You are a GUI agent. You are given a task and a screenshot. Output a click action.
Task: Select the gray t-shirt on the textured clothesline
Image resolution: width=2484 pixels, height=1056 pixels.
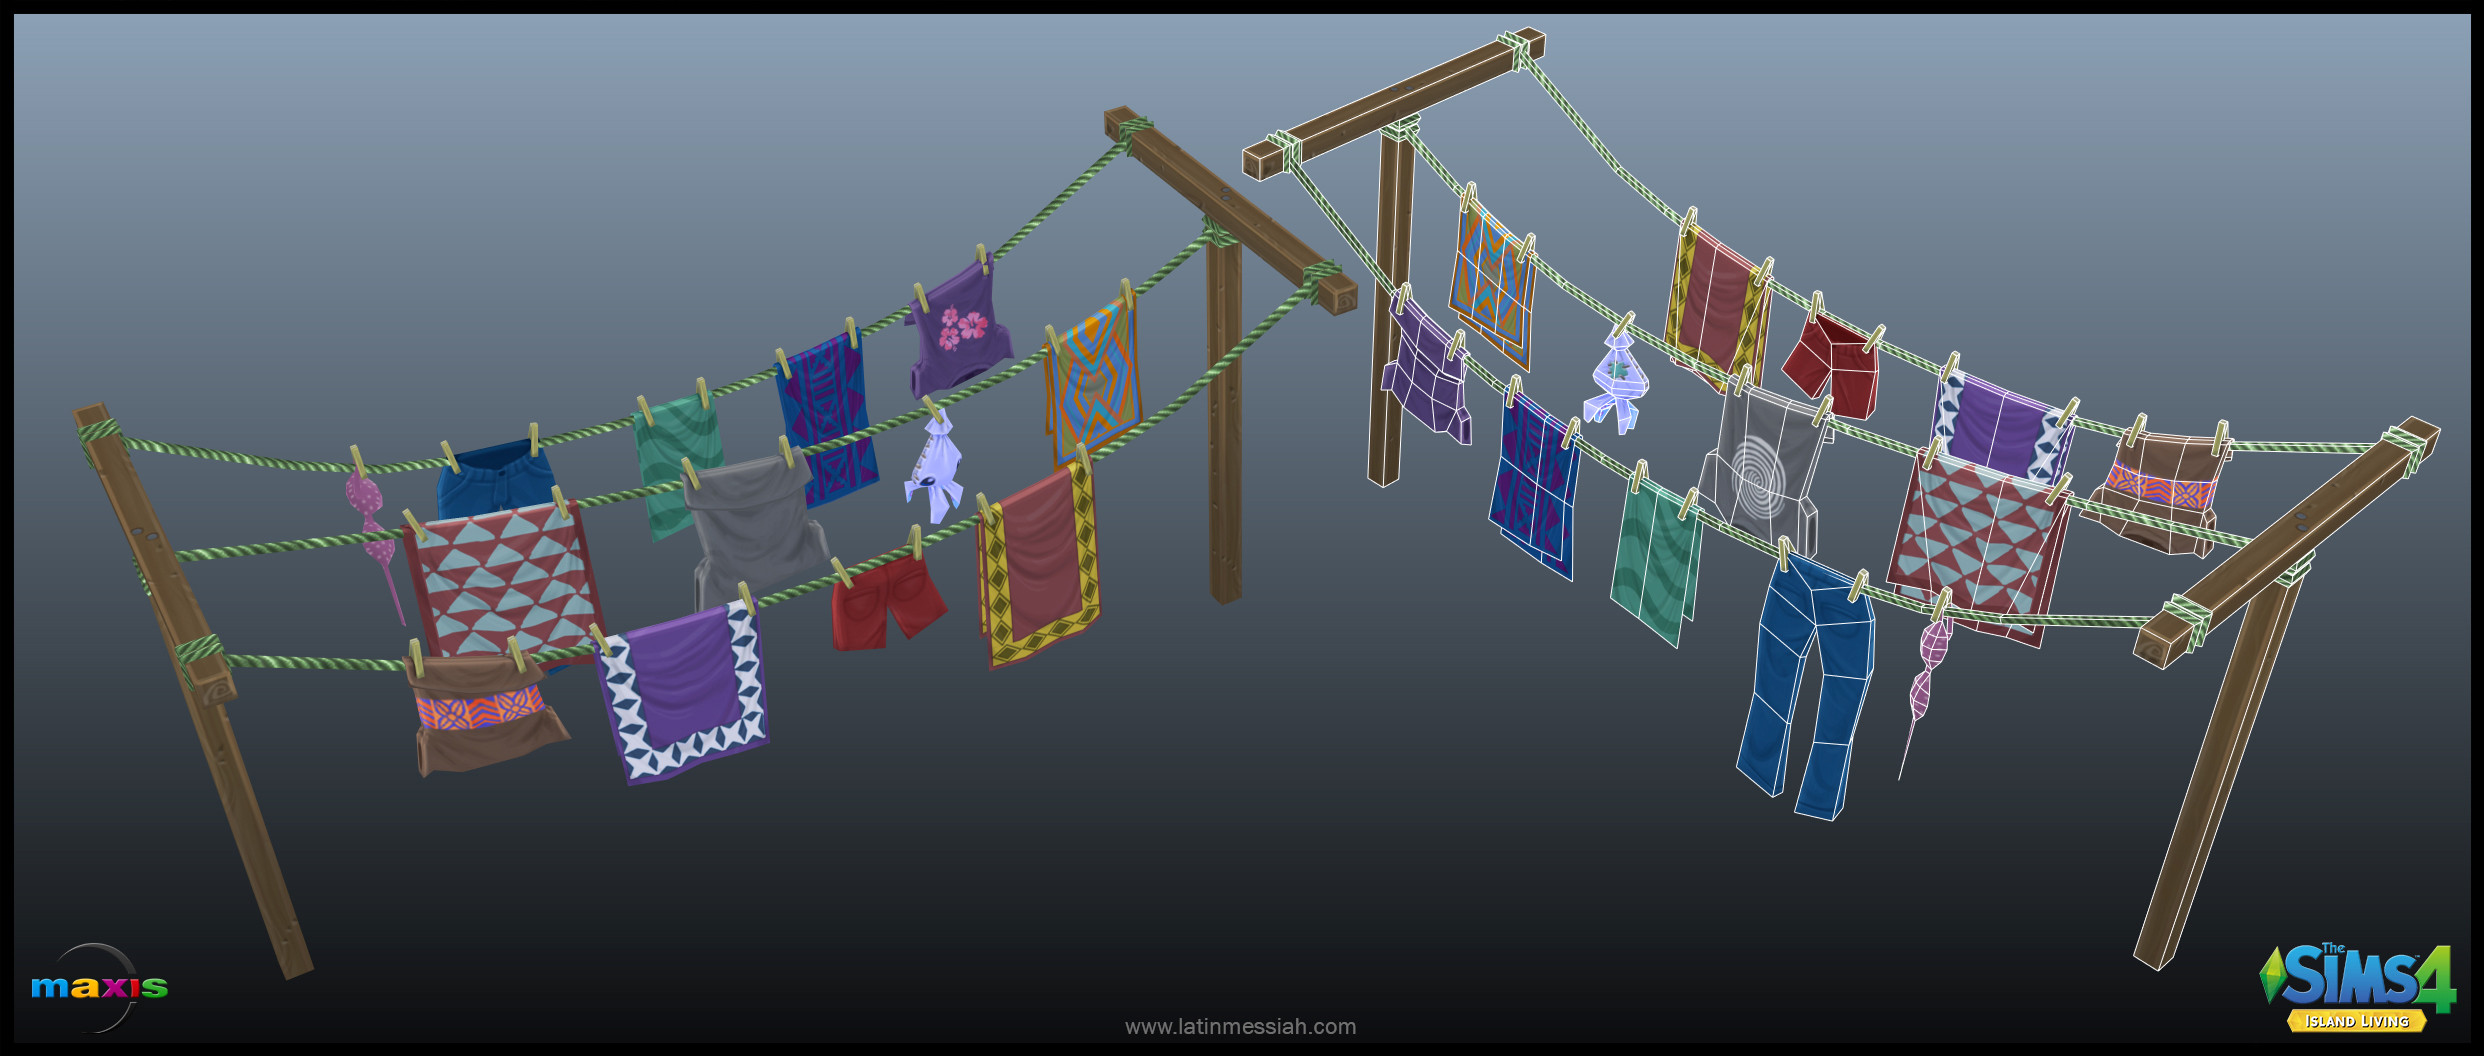point(755,532)
